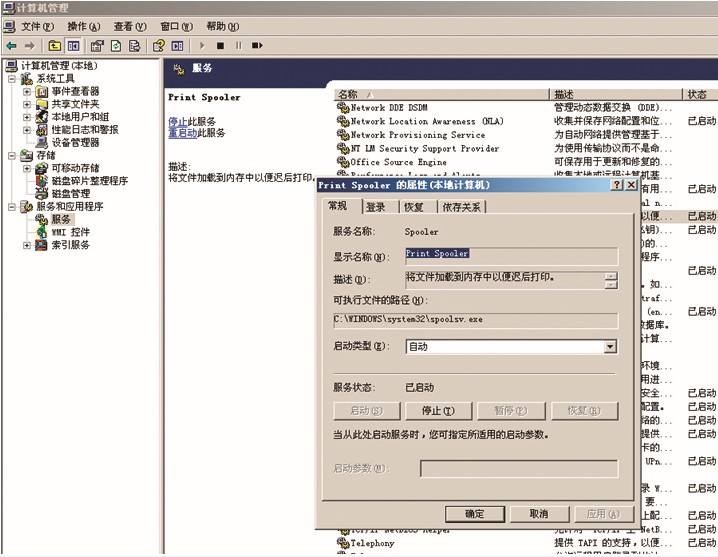This screenshot has height=557, width=718.
Task: Collapse the 存储 tree node
Action: coord(12,156)
